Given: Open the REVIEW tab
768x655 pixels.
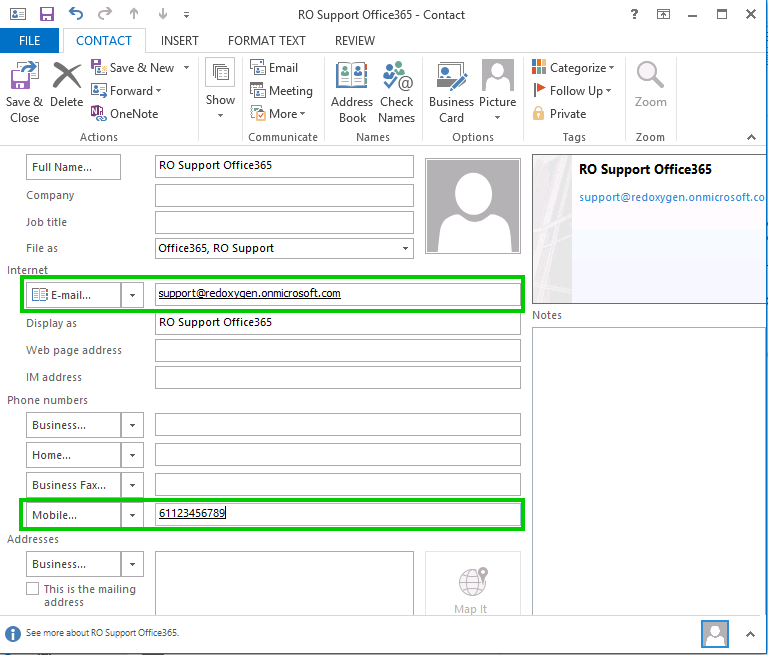Looking at the screenshot, I should tap(355, 41).
